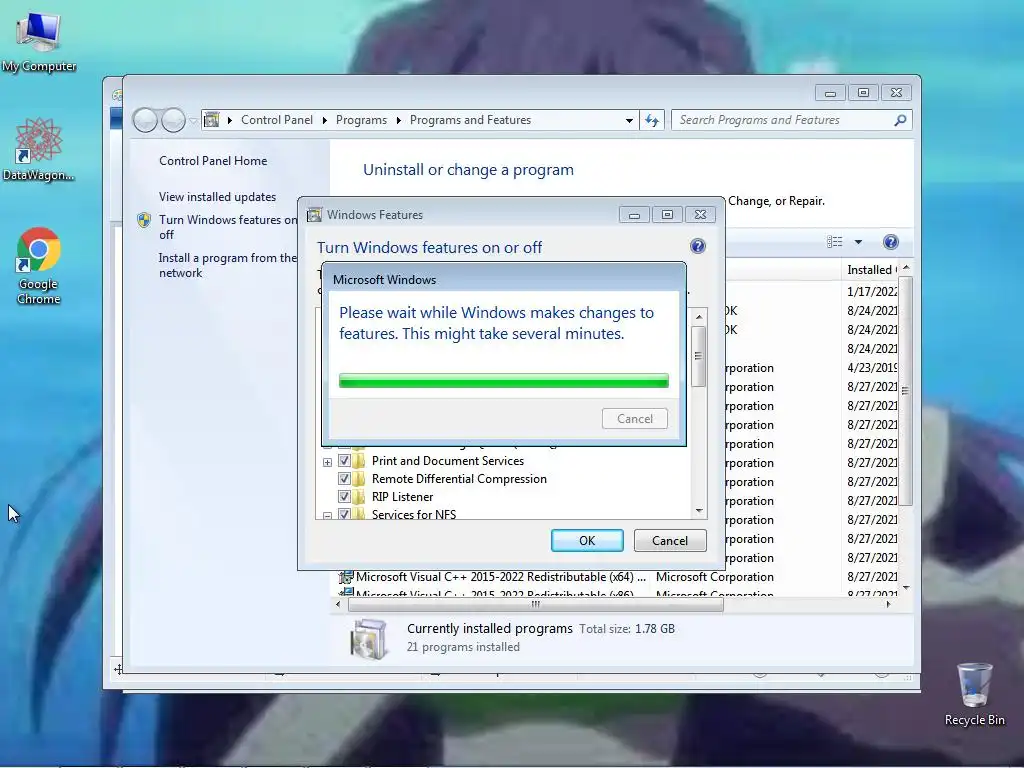Click the Print and Document Services label

(x=447, y=461)
